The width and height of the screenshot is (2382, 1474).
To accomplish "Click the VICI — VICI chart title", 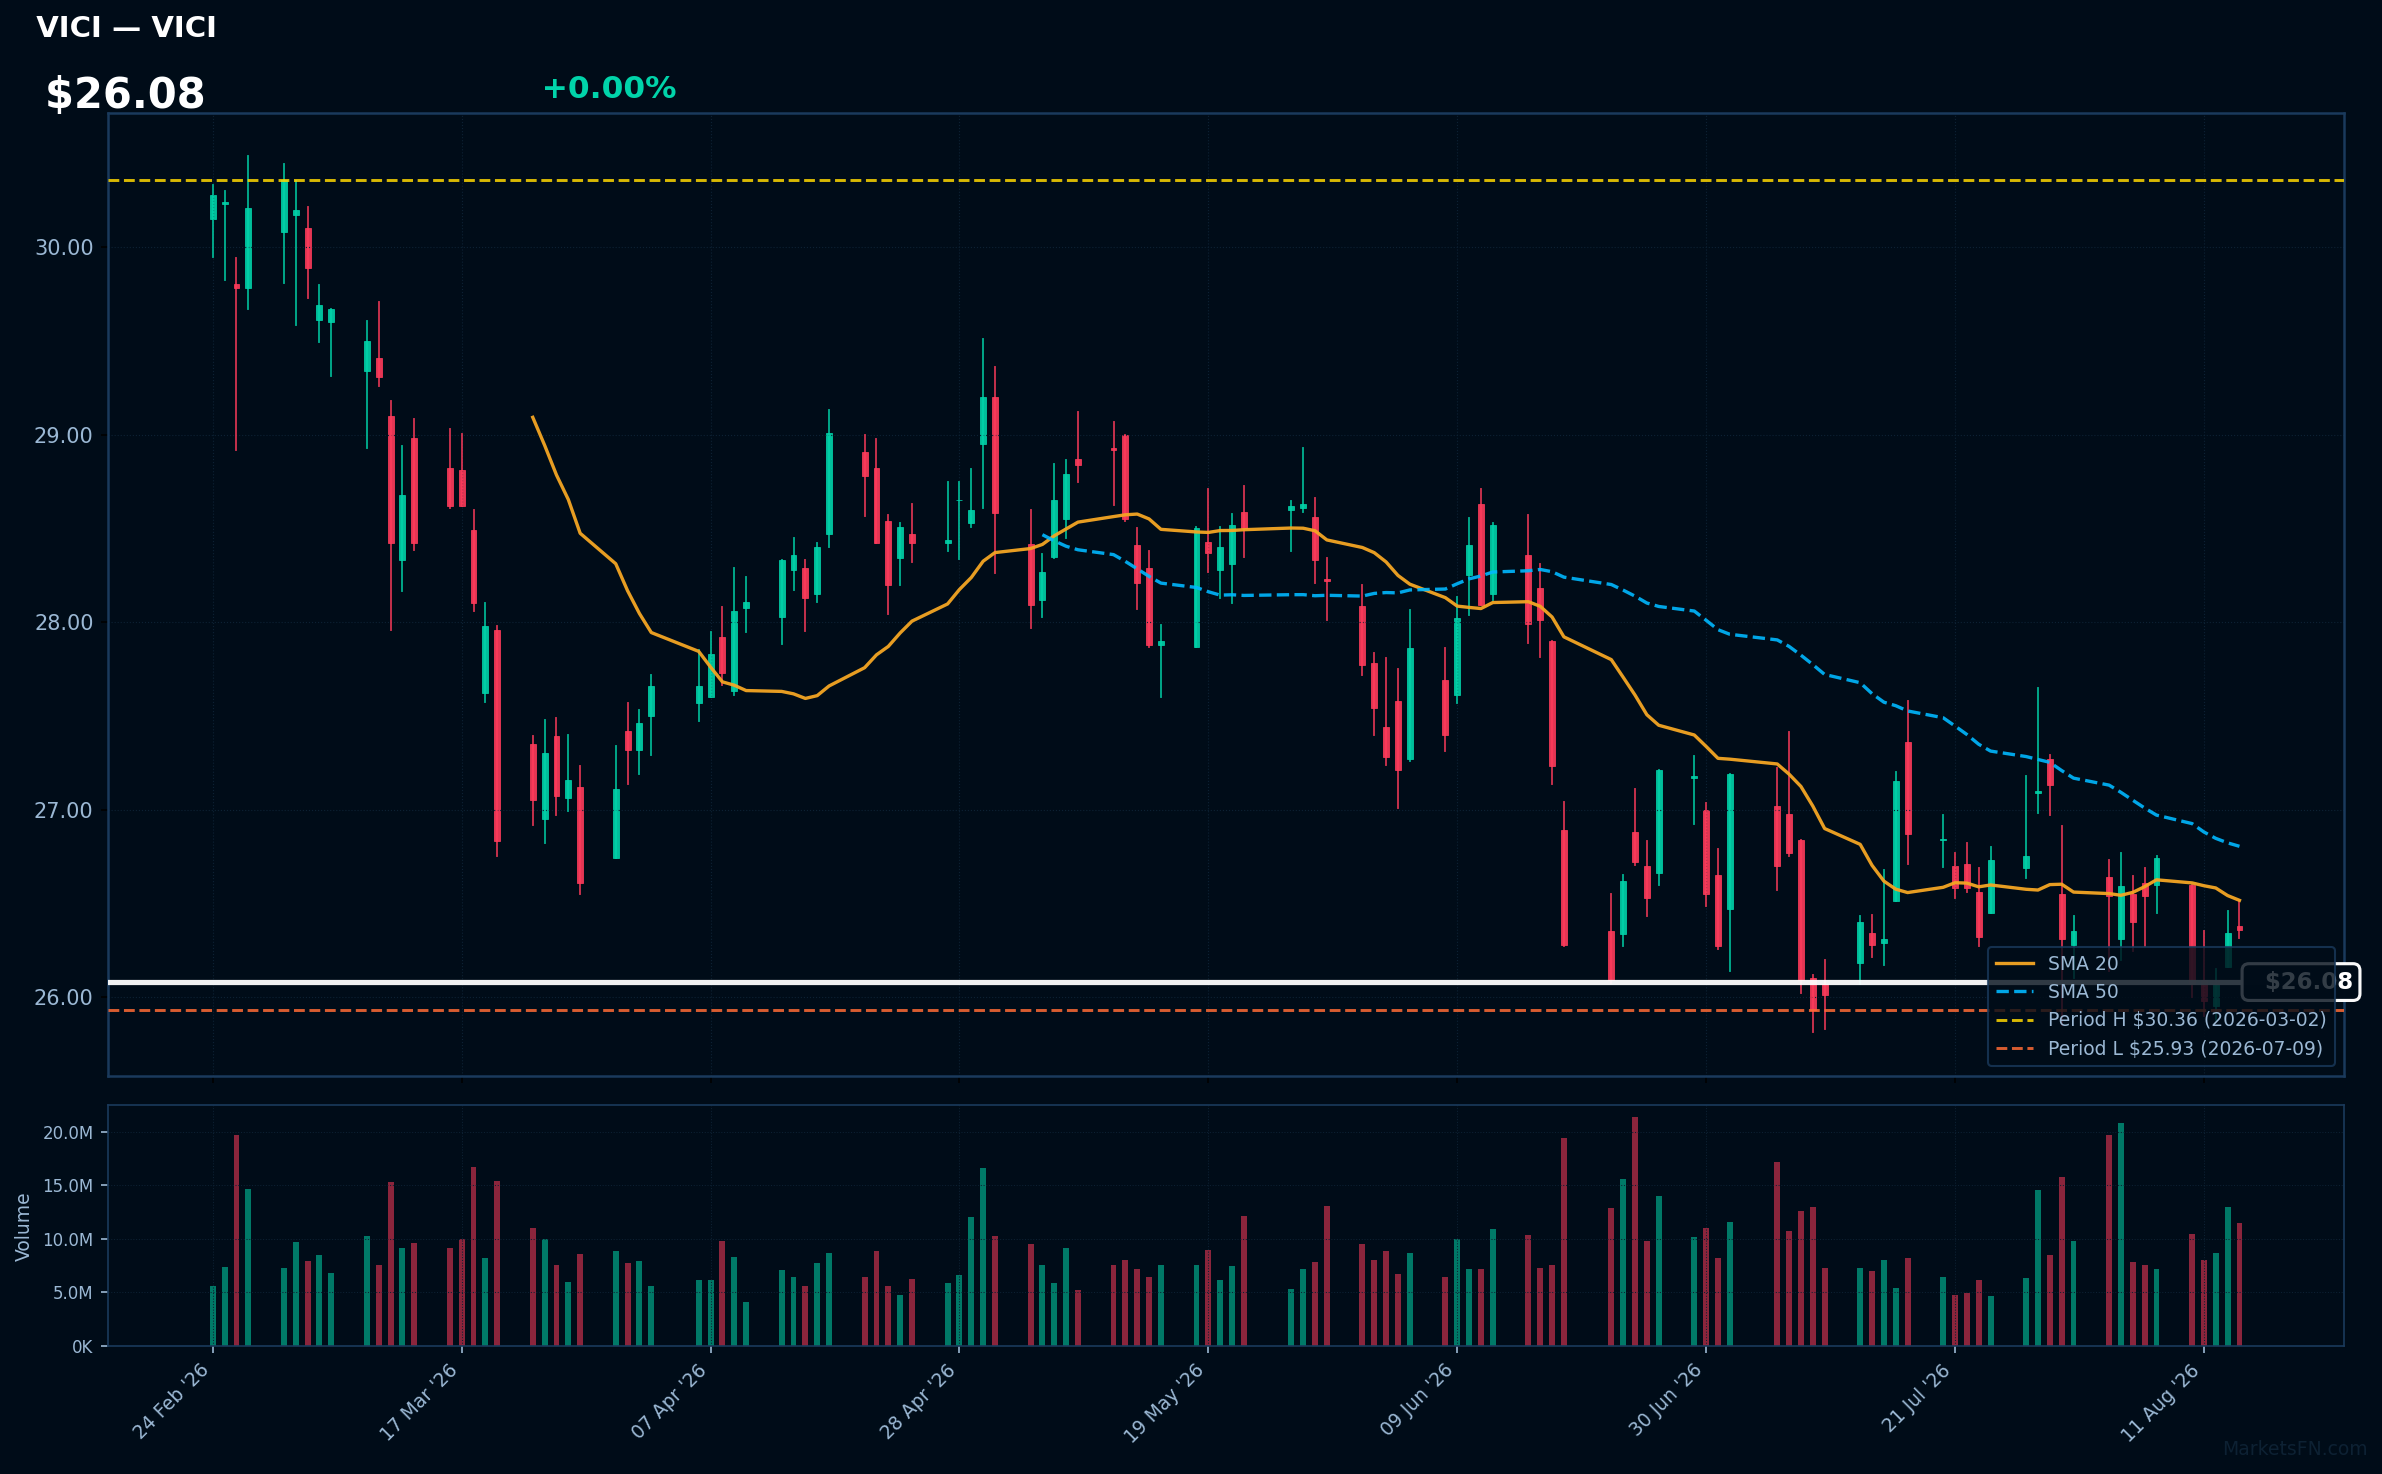I will [126, 27].
